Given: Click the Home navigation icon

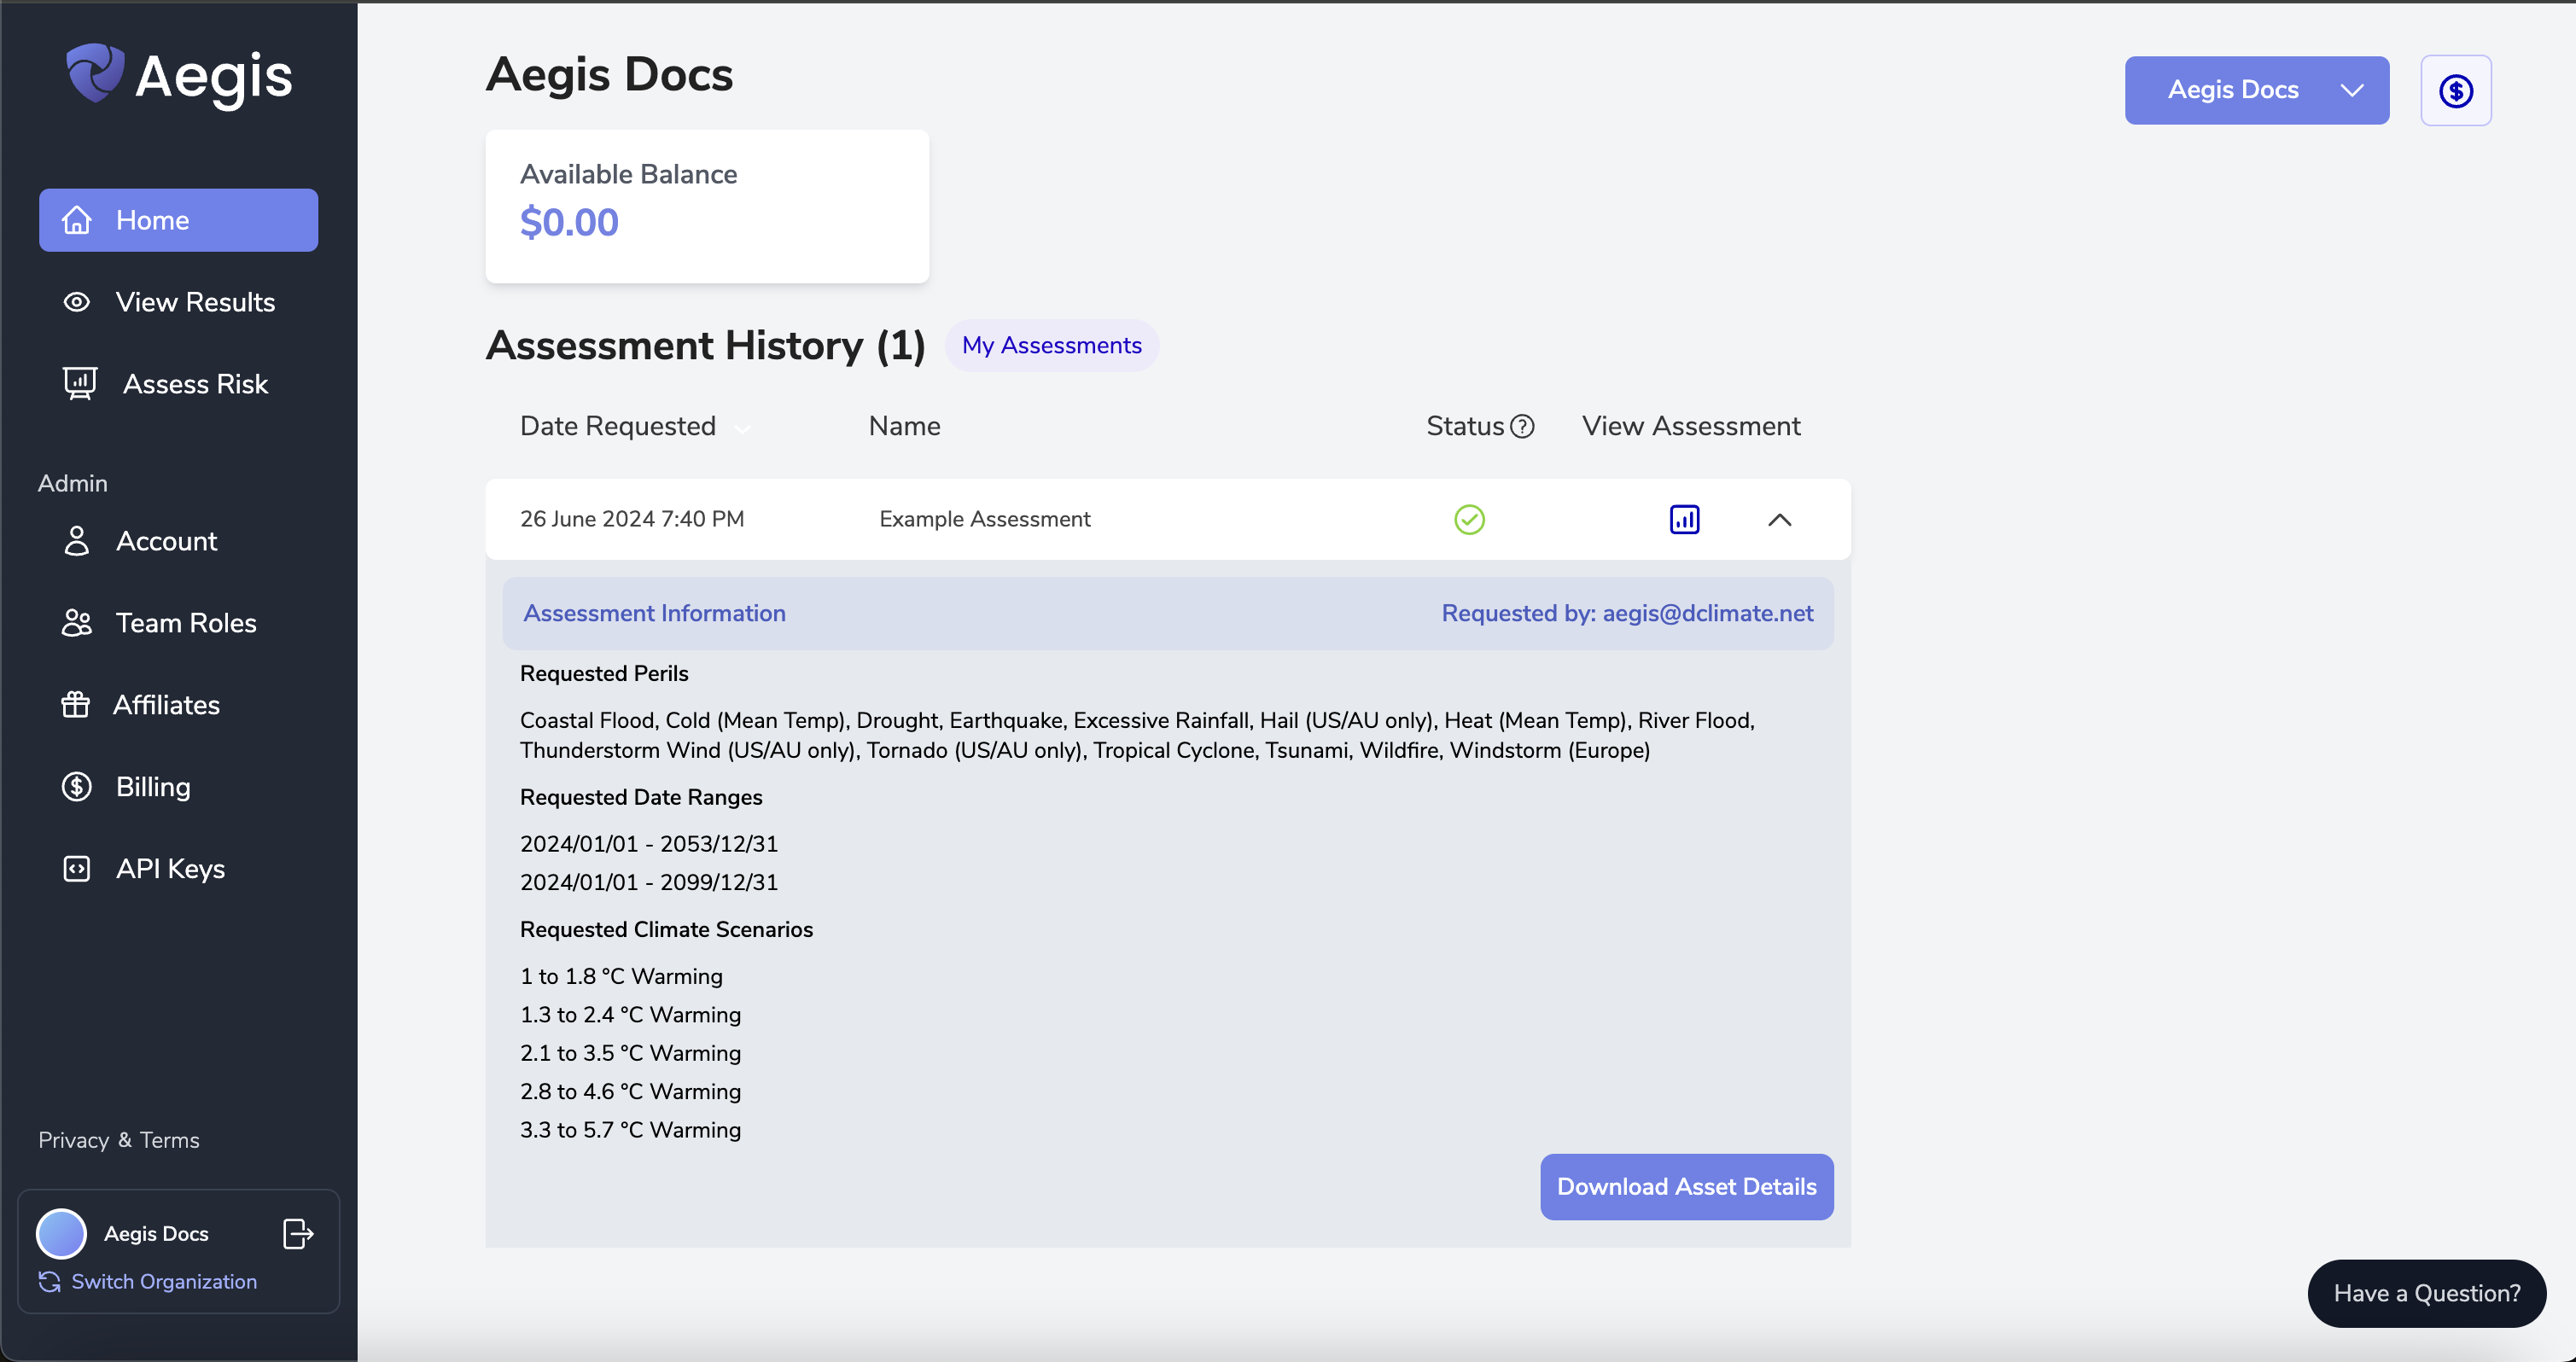Looking at the screenshot, I should (x=77, y=218).
